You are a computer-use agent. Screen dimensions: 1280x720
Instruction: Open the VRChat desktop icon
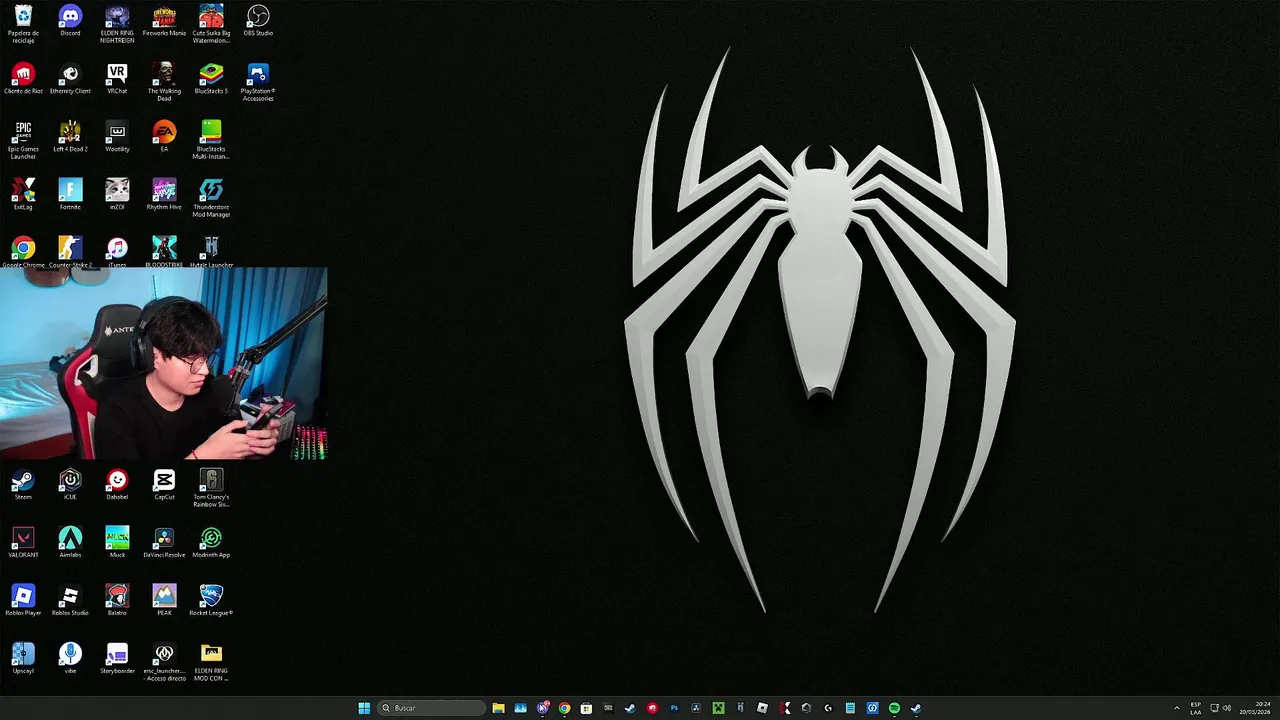117,78
